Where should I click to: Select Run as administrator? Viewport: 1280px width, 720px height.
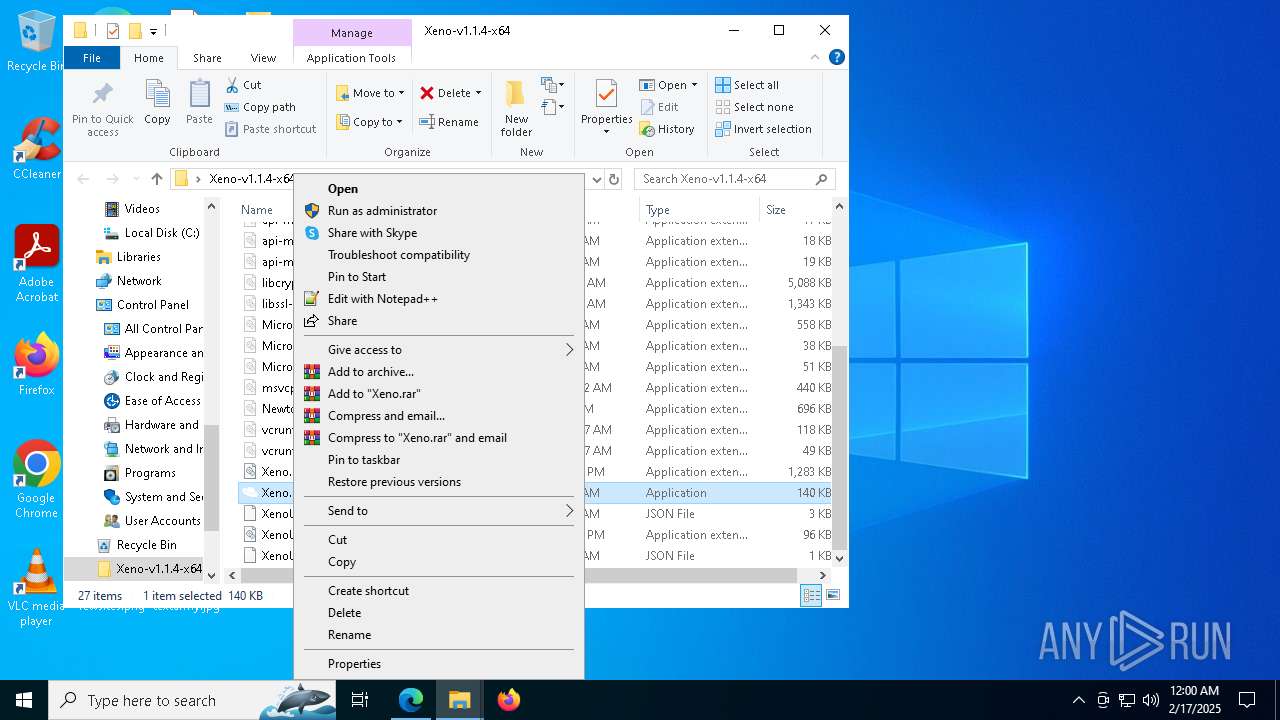(440, 211)
